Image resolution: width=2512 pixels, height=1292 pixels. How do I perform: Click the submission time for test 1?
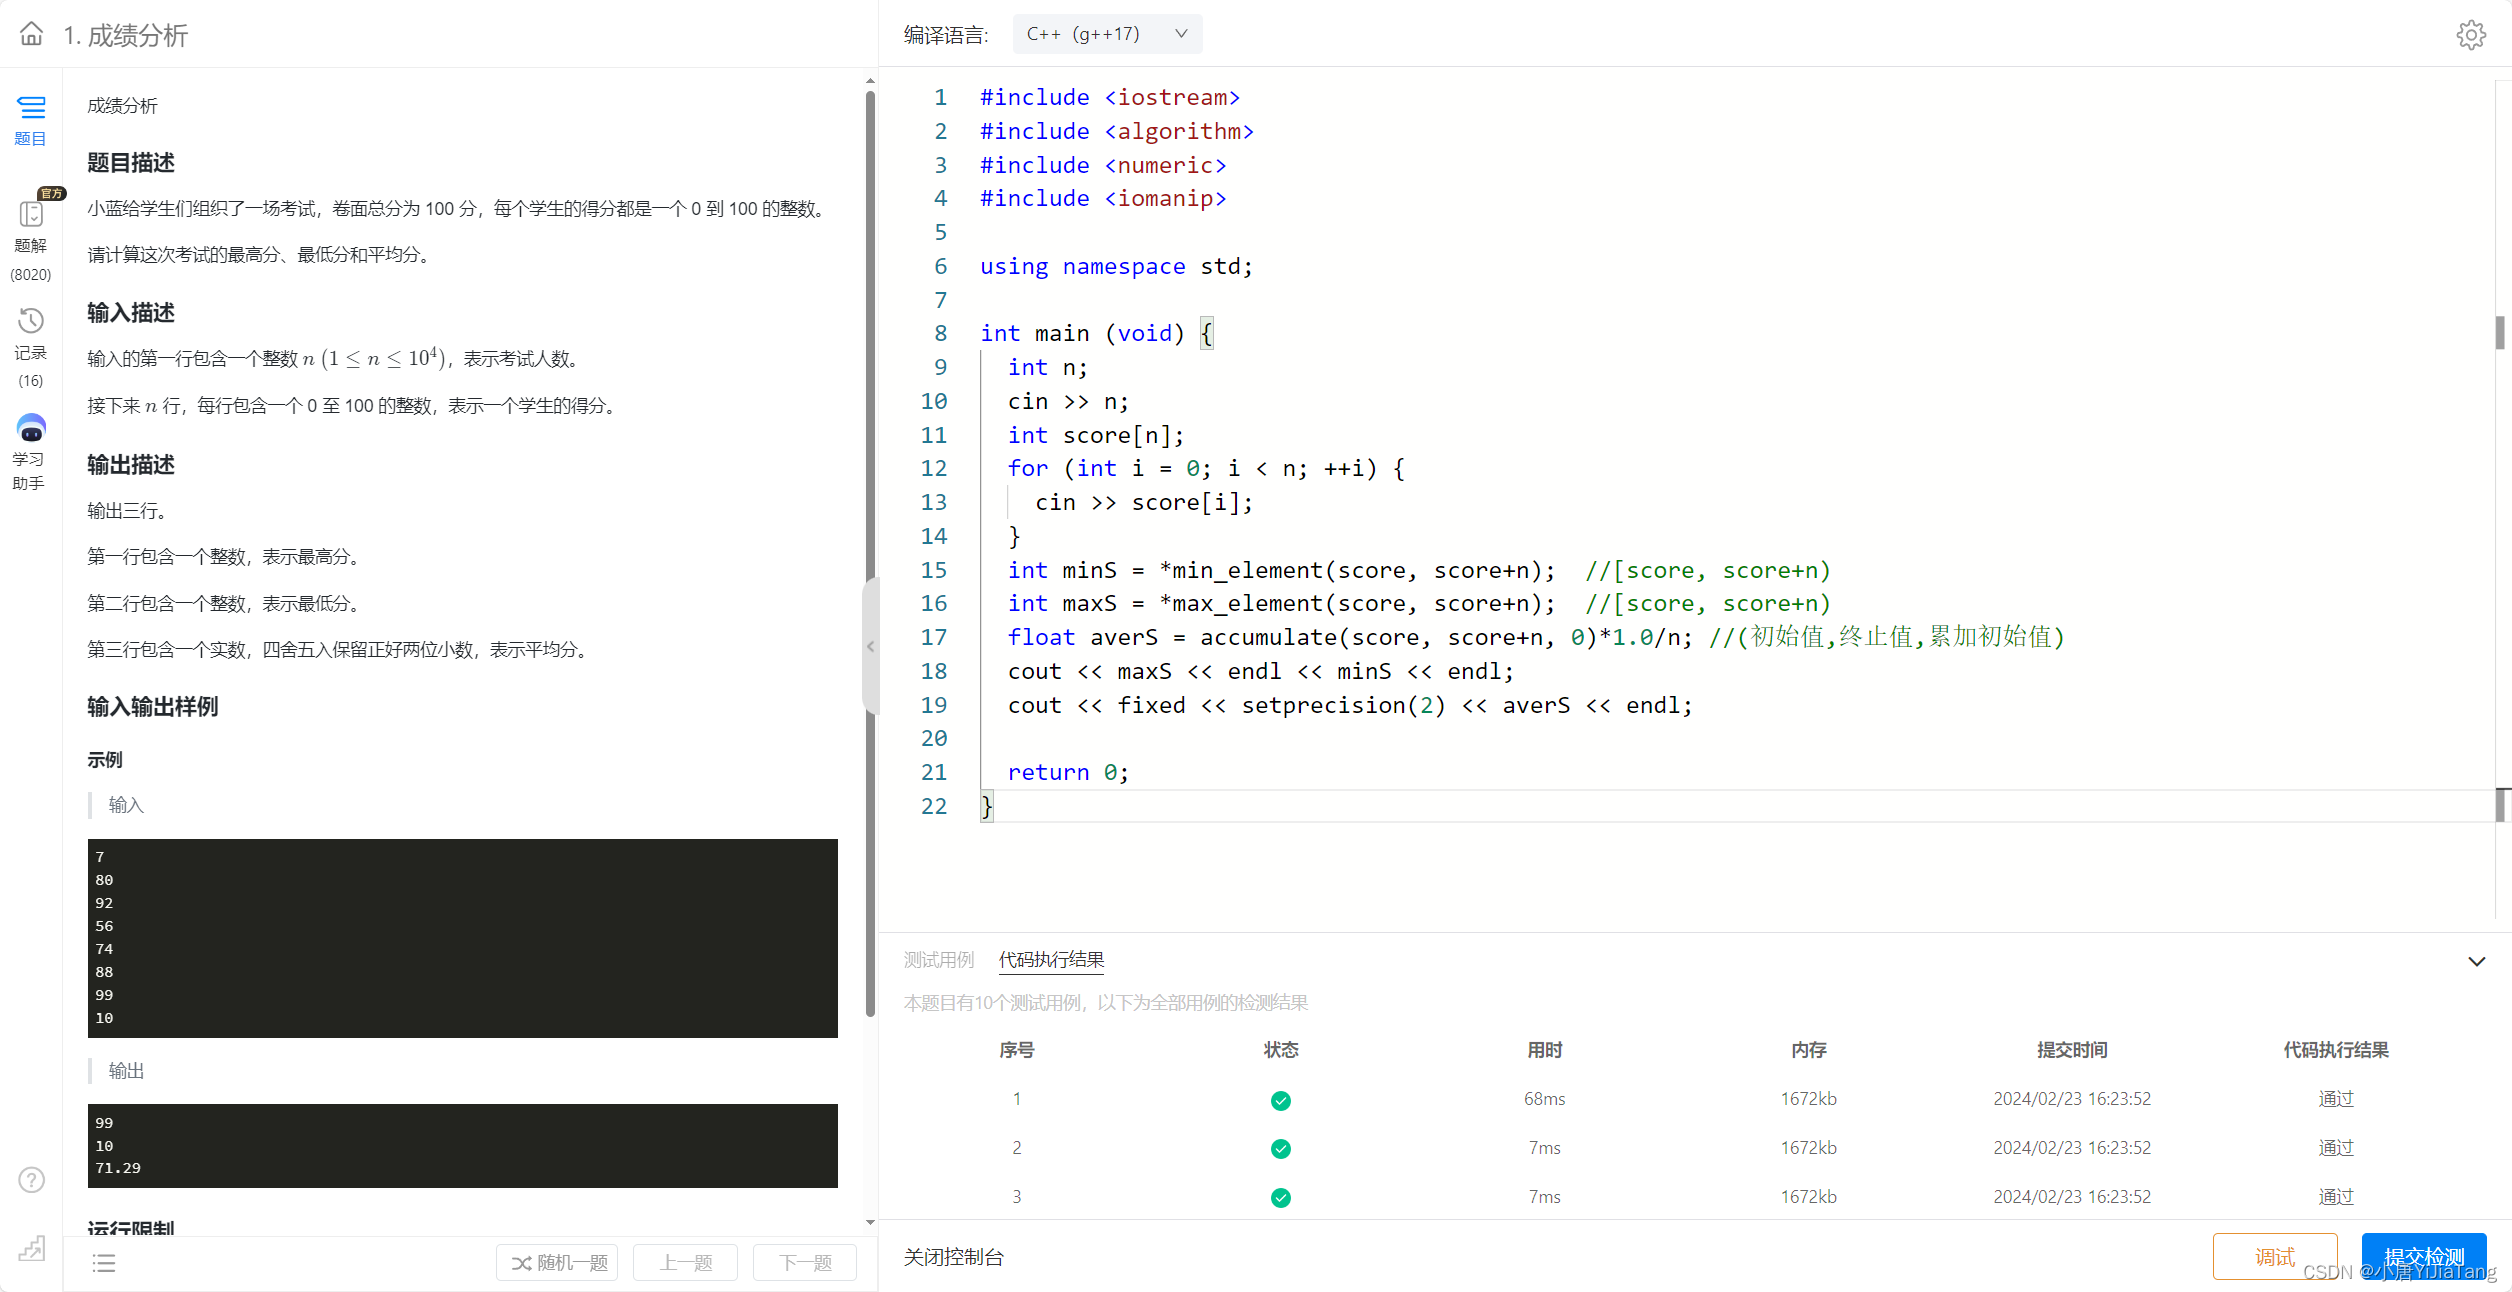pyautogui.click(x=2072, y=1099)
